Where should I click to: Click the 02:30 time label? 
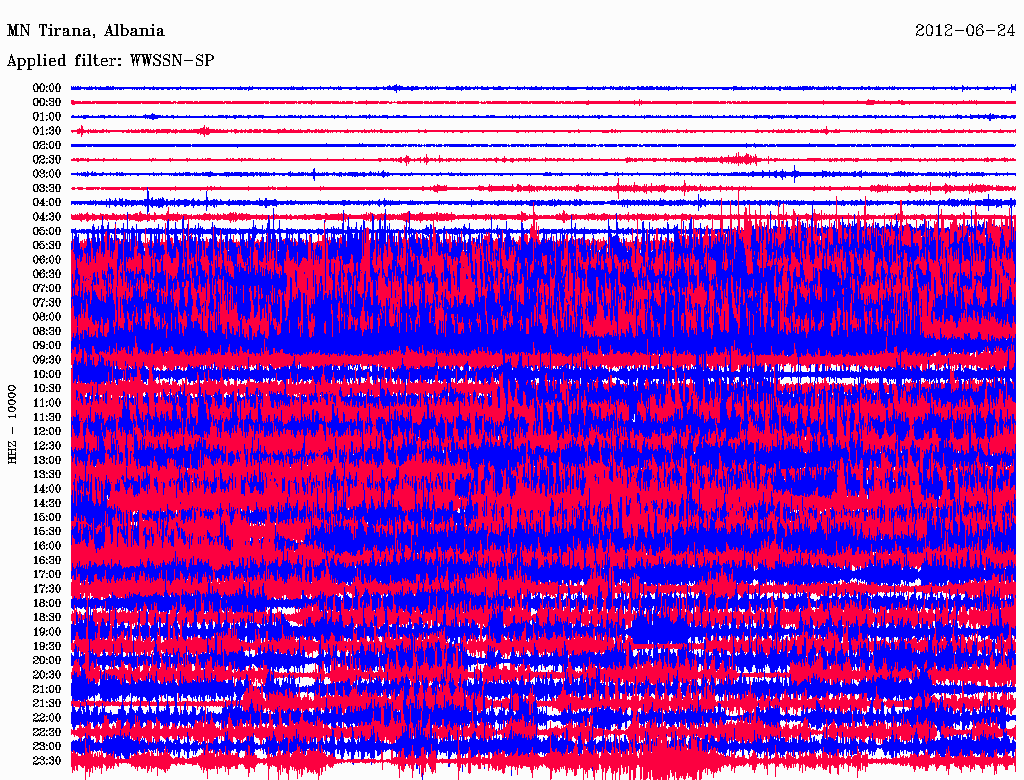pyautogui.click(x=47, y=160)
